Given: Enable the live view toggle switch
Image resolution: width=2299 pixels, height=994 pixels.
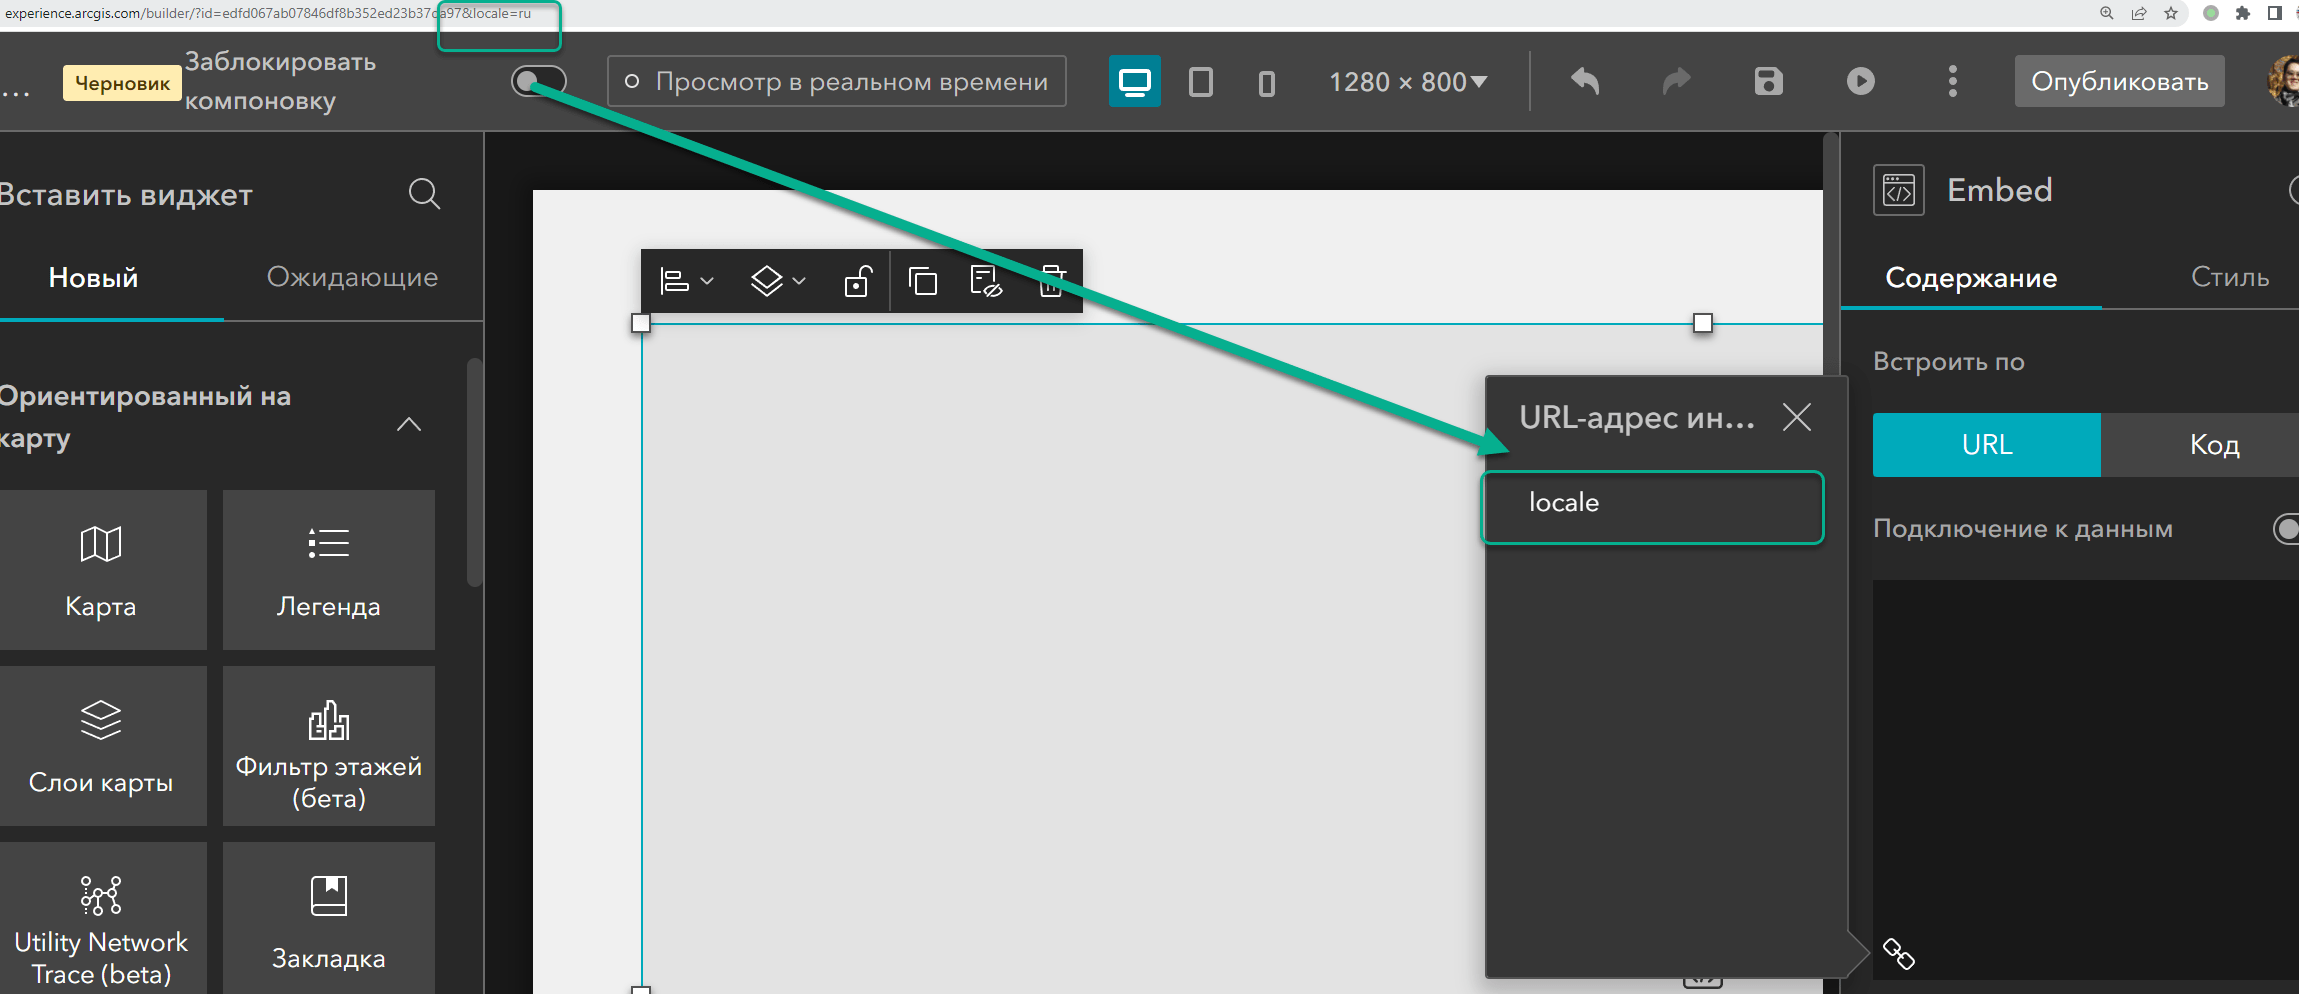Looking at the screenshot, I should [538, 81].
